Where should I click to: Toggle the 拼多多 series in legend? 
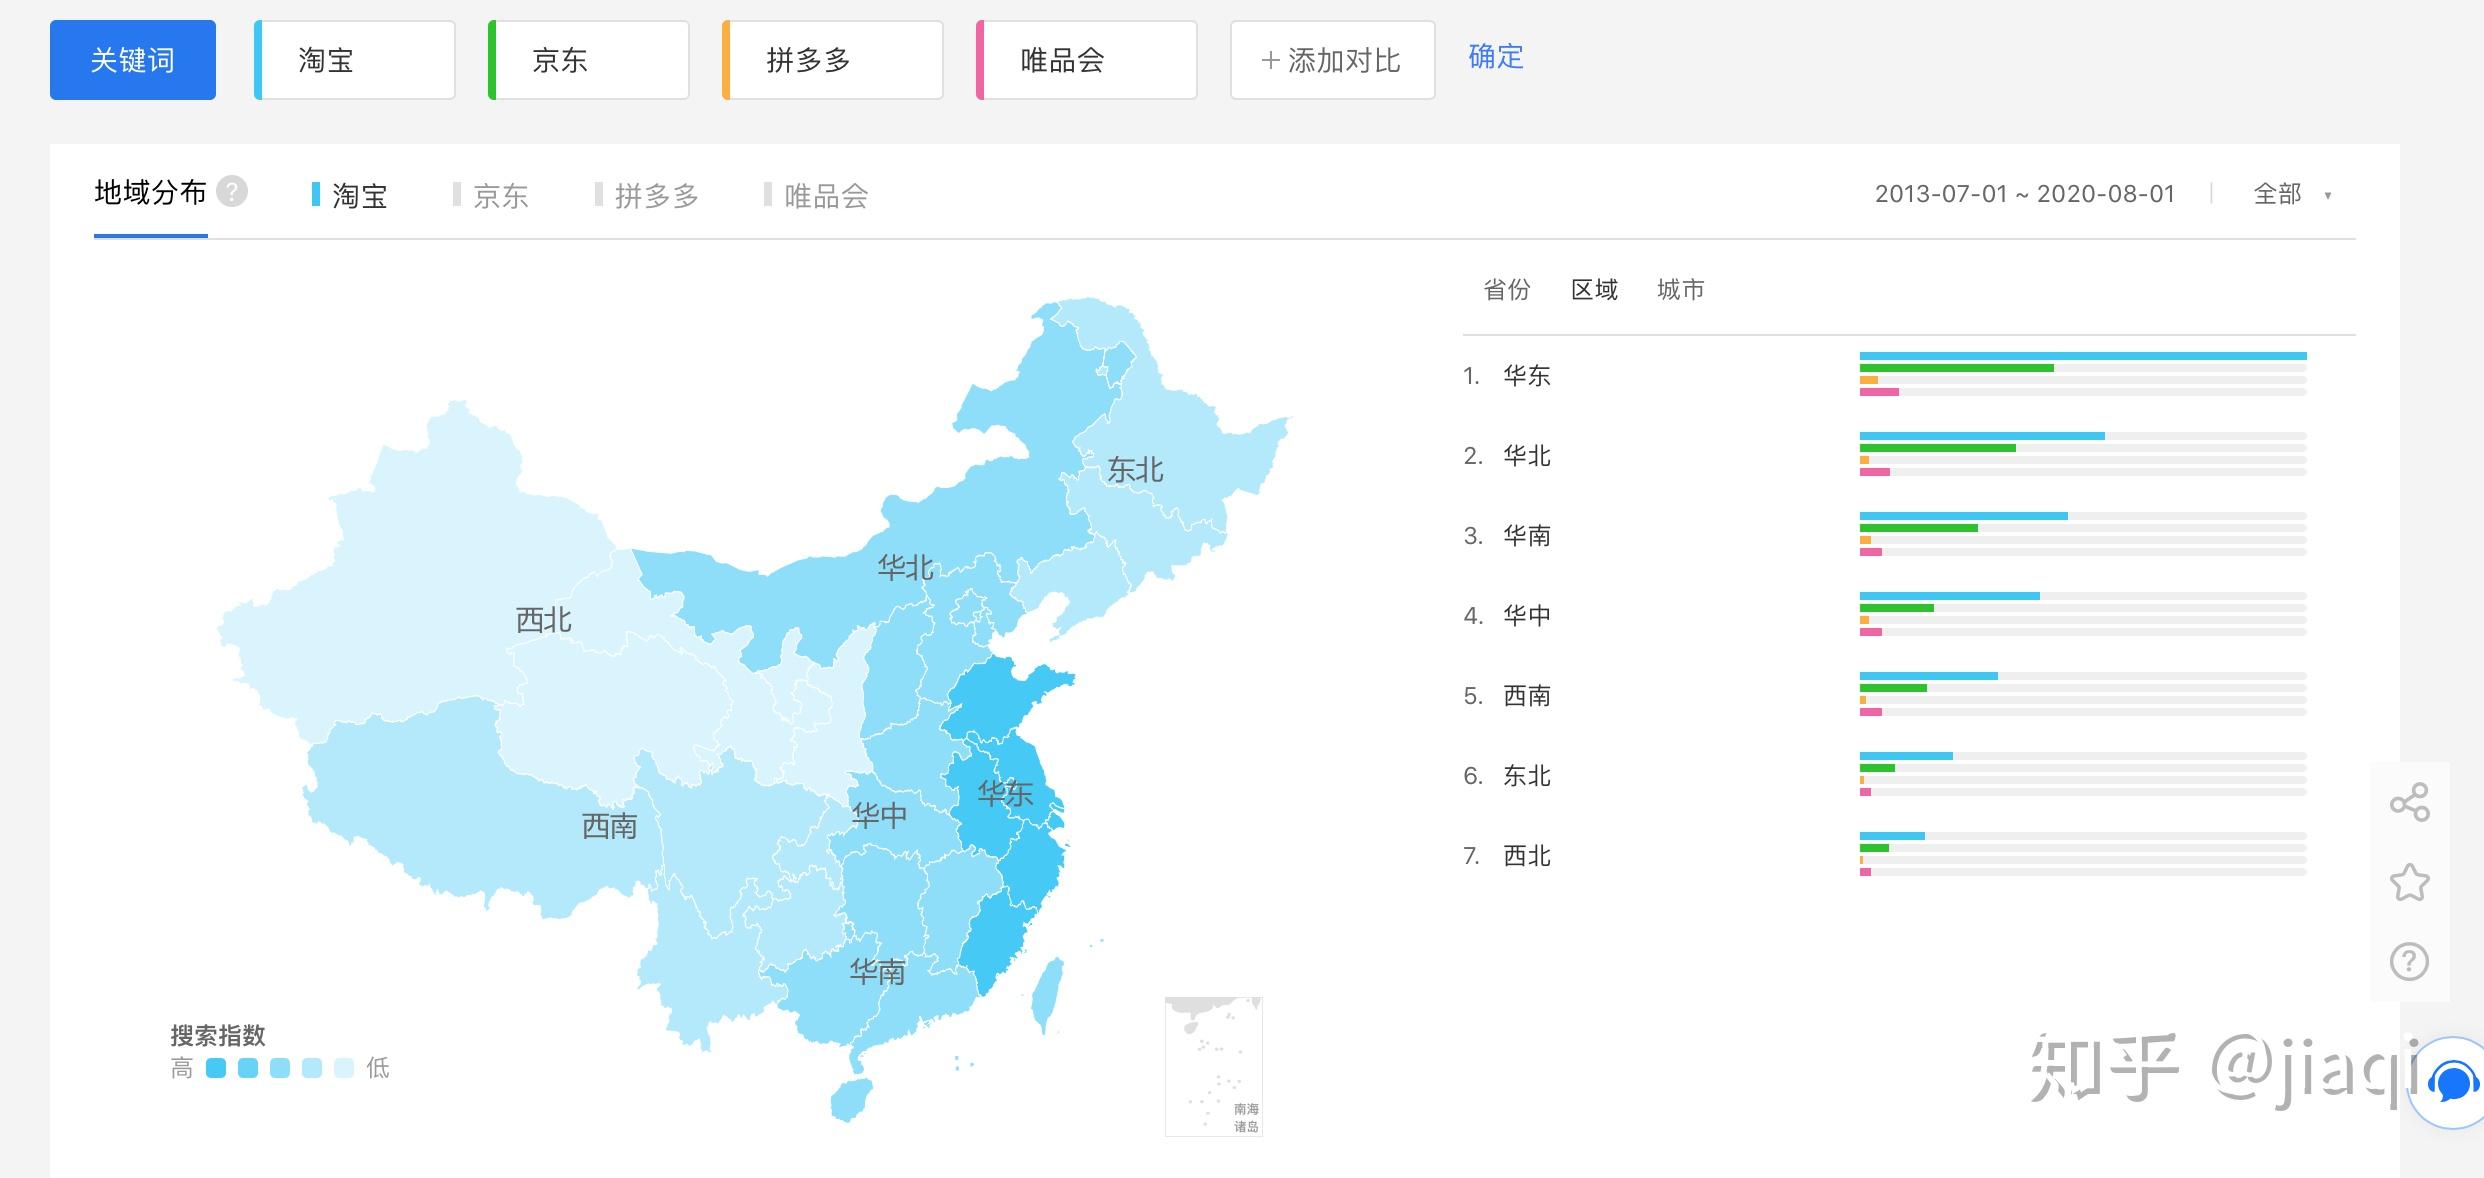(x=647, y=195)
